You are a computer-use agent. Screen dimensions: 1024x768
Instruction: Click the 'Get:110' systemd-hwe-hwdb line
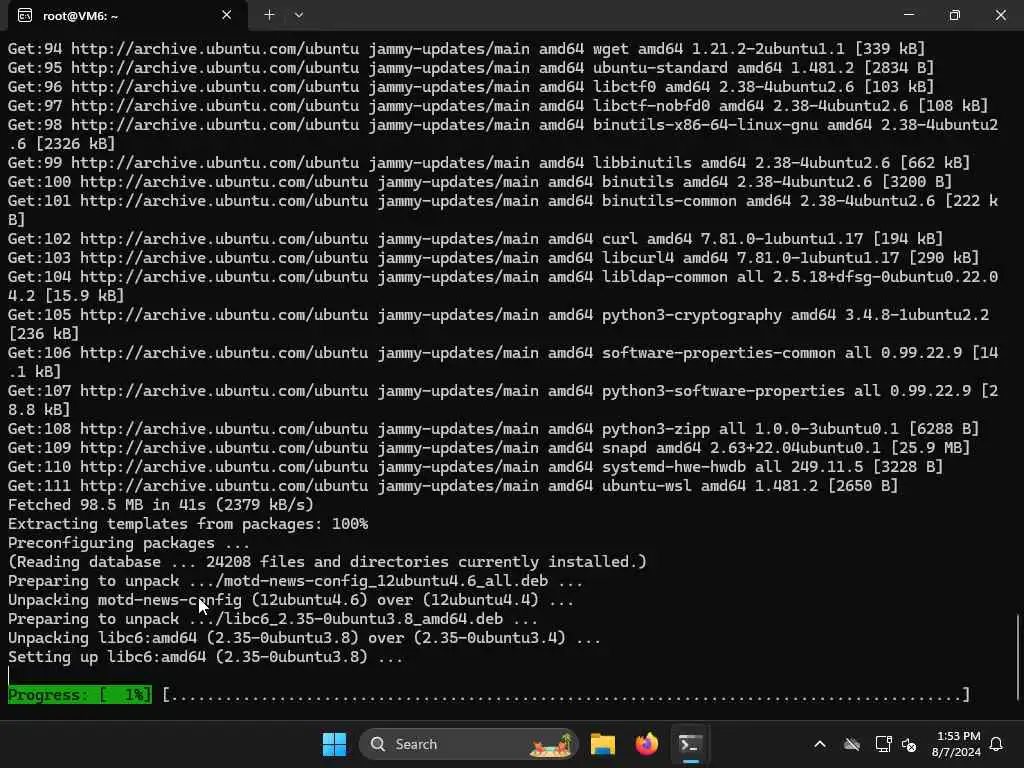pos(475,467)
